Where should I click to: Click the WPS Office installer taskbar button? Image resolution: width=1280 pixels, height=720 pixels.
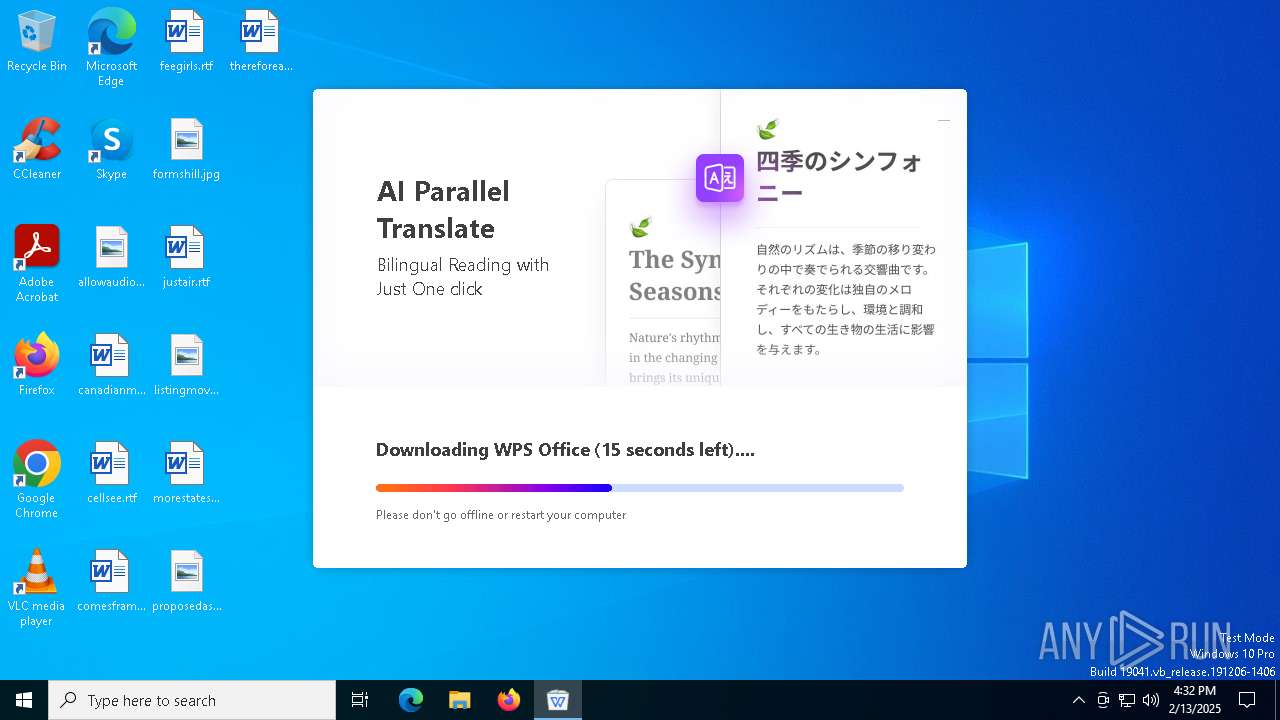558,700
